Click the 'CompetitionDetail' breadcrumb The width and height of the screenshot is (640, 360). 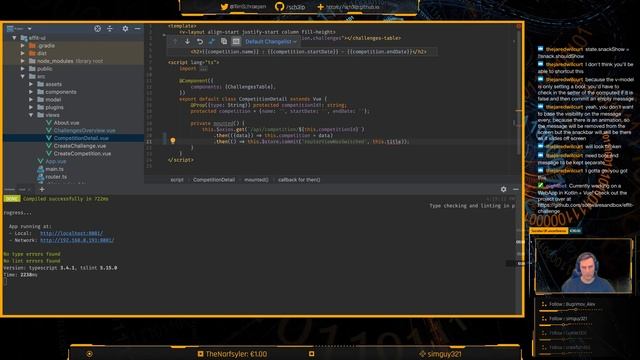click(214, 180)
